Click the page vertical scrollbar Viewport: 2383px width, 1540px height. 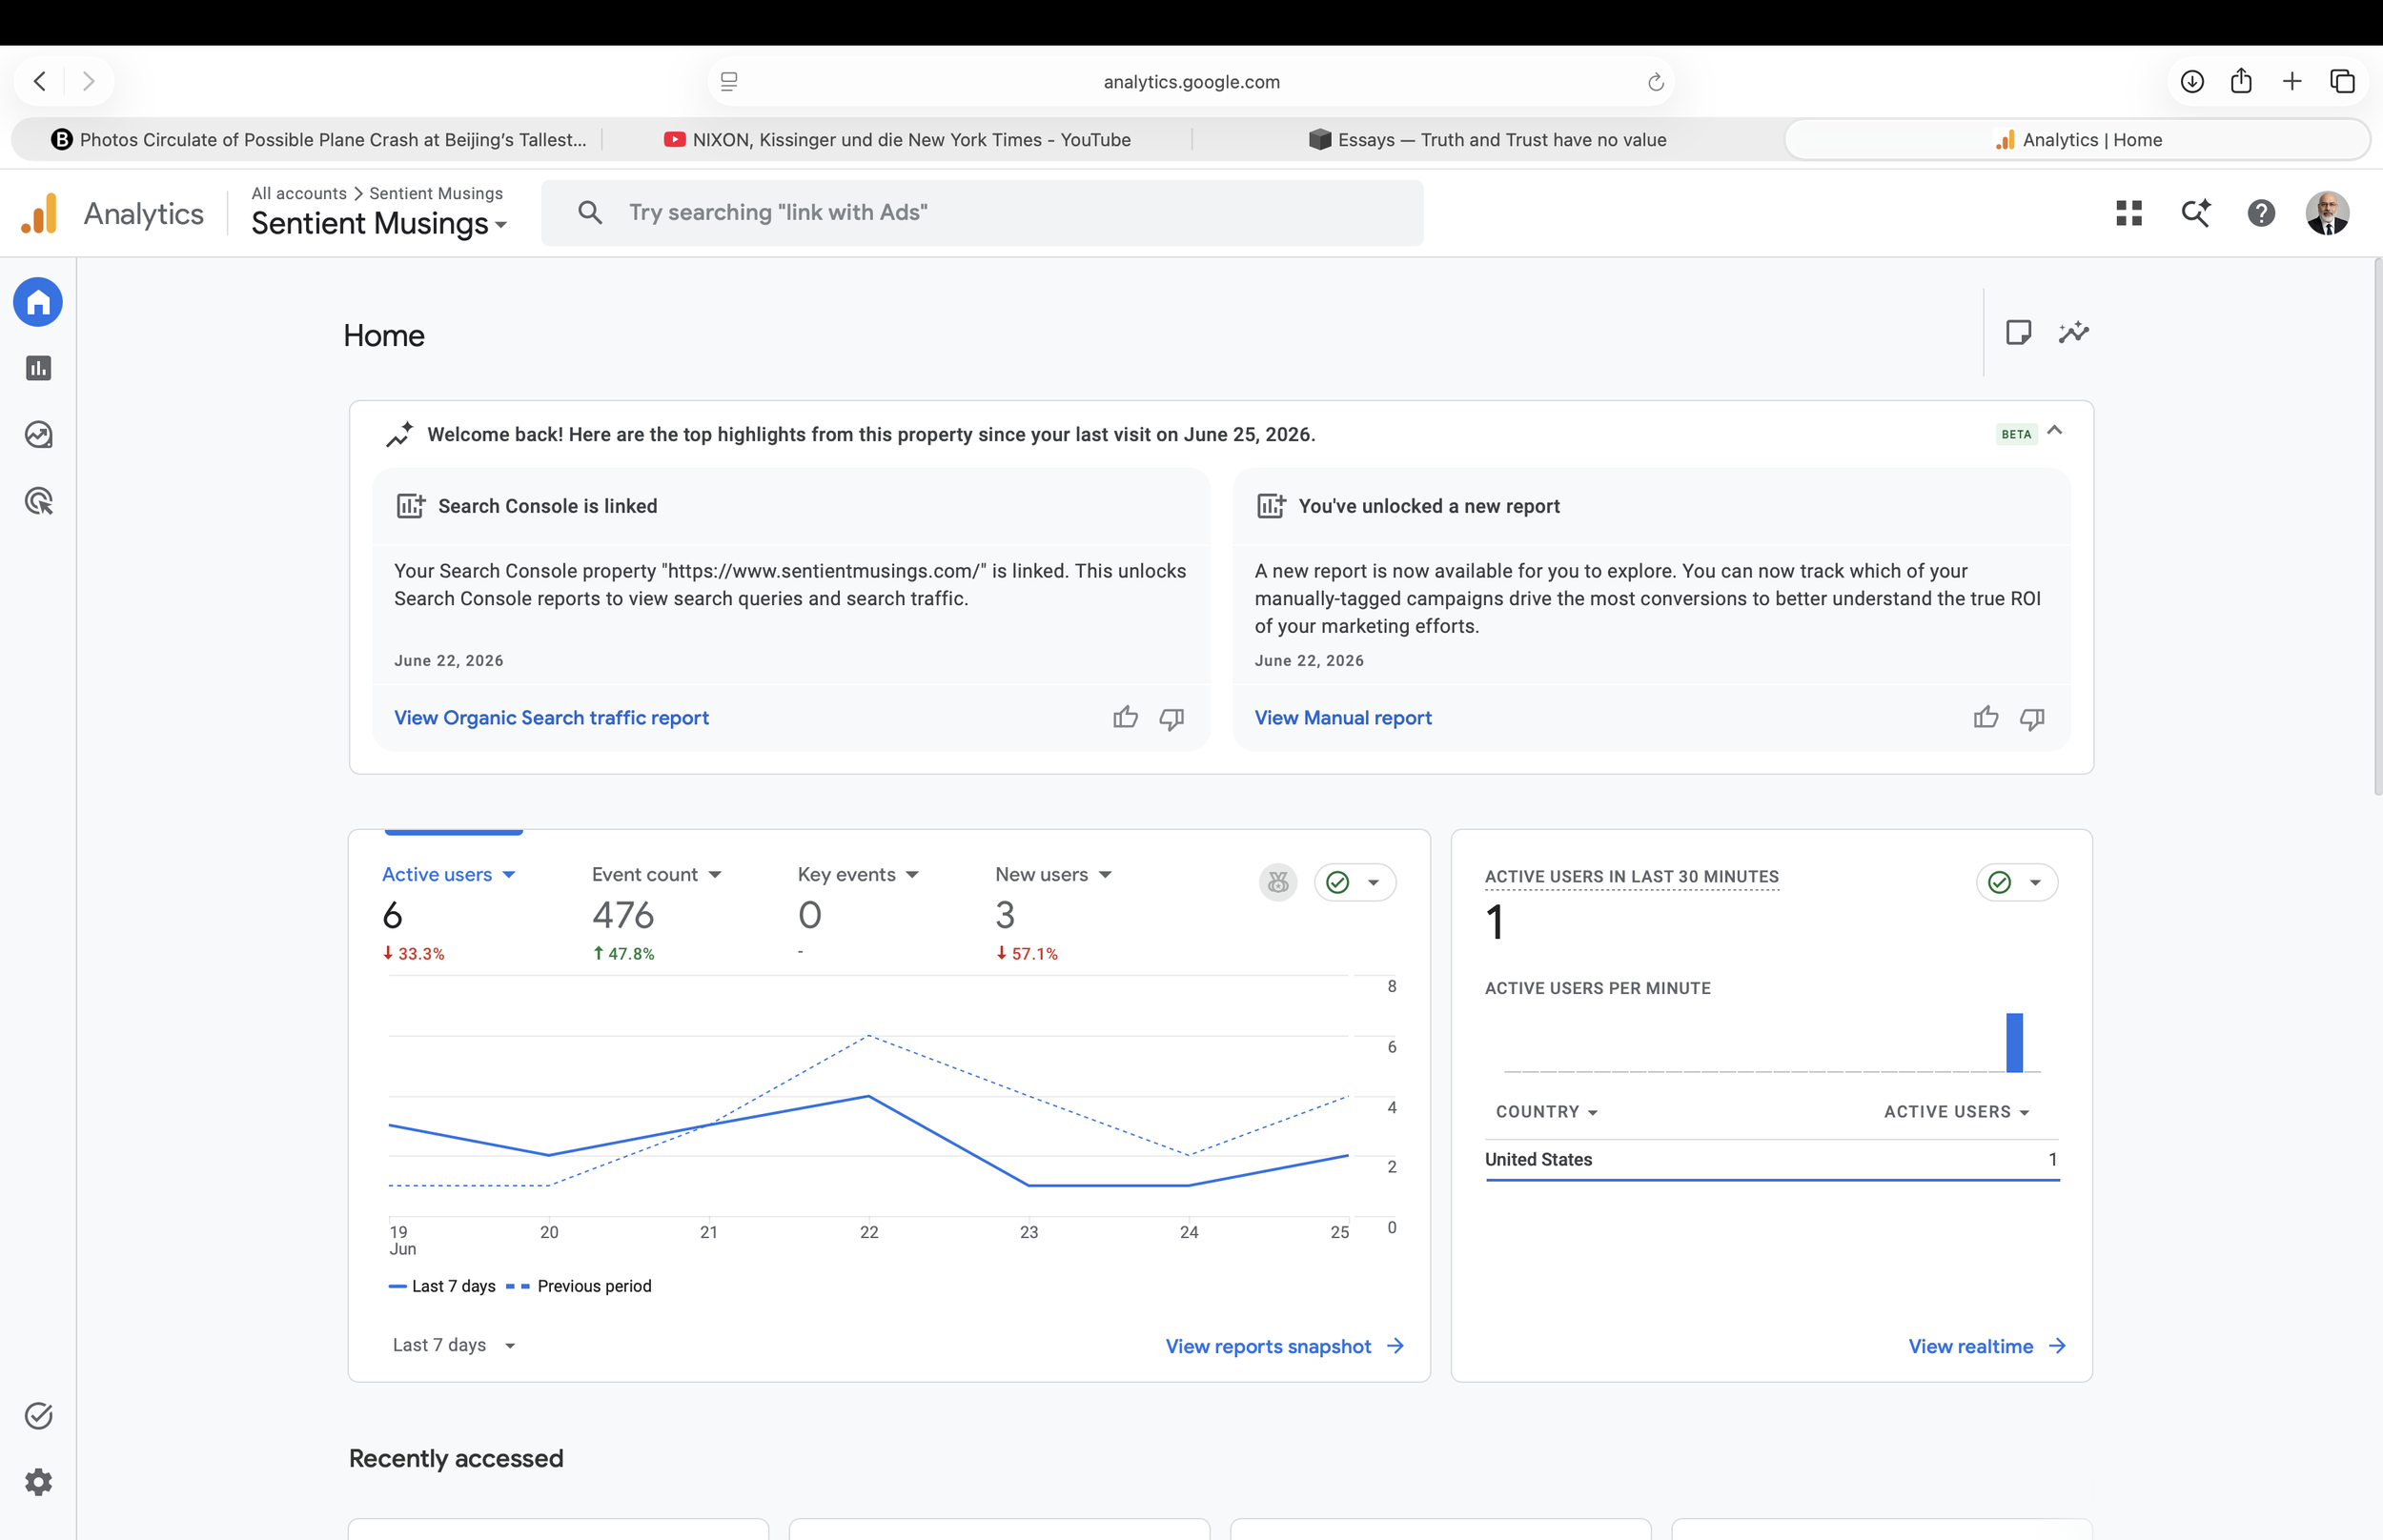click(x=2377, y=526)
